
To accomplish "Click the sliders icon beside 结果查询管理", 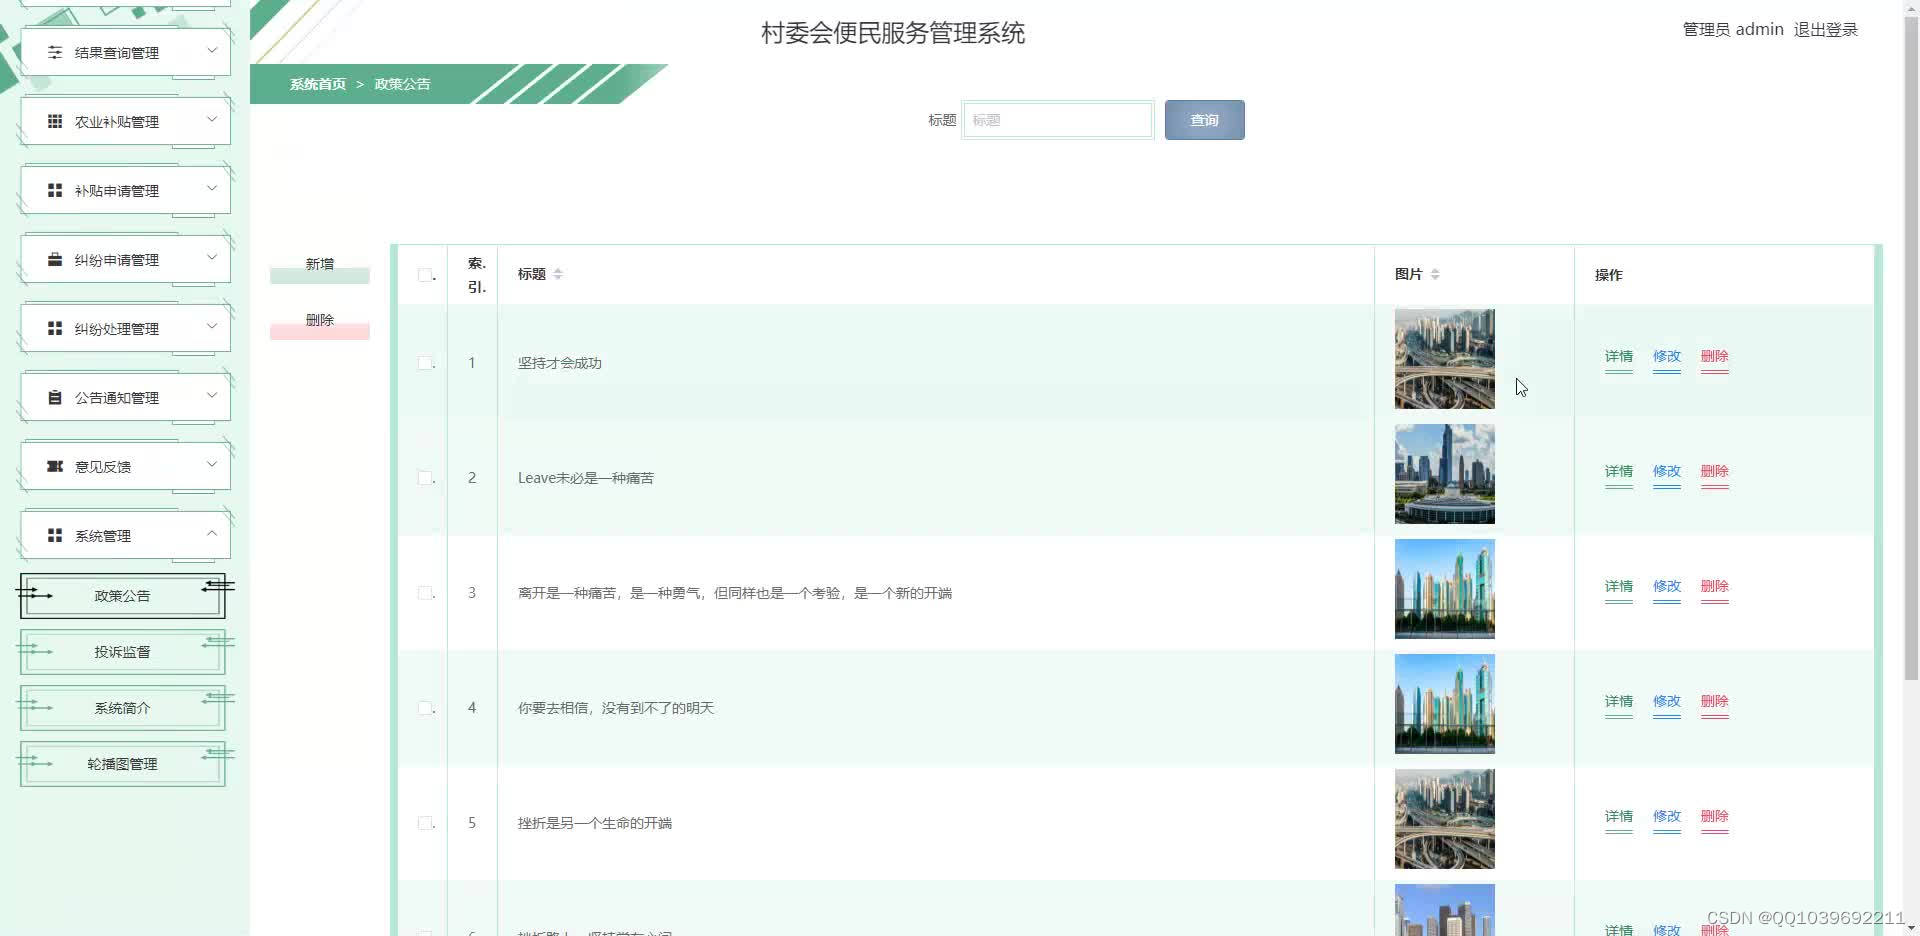I will tap(55, 52).
